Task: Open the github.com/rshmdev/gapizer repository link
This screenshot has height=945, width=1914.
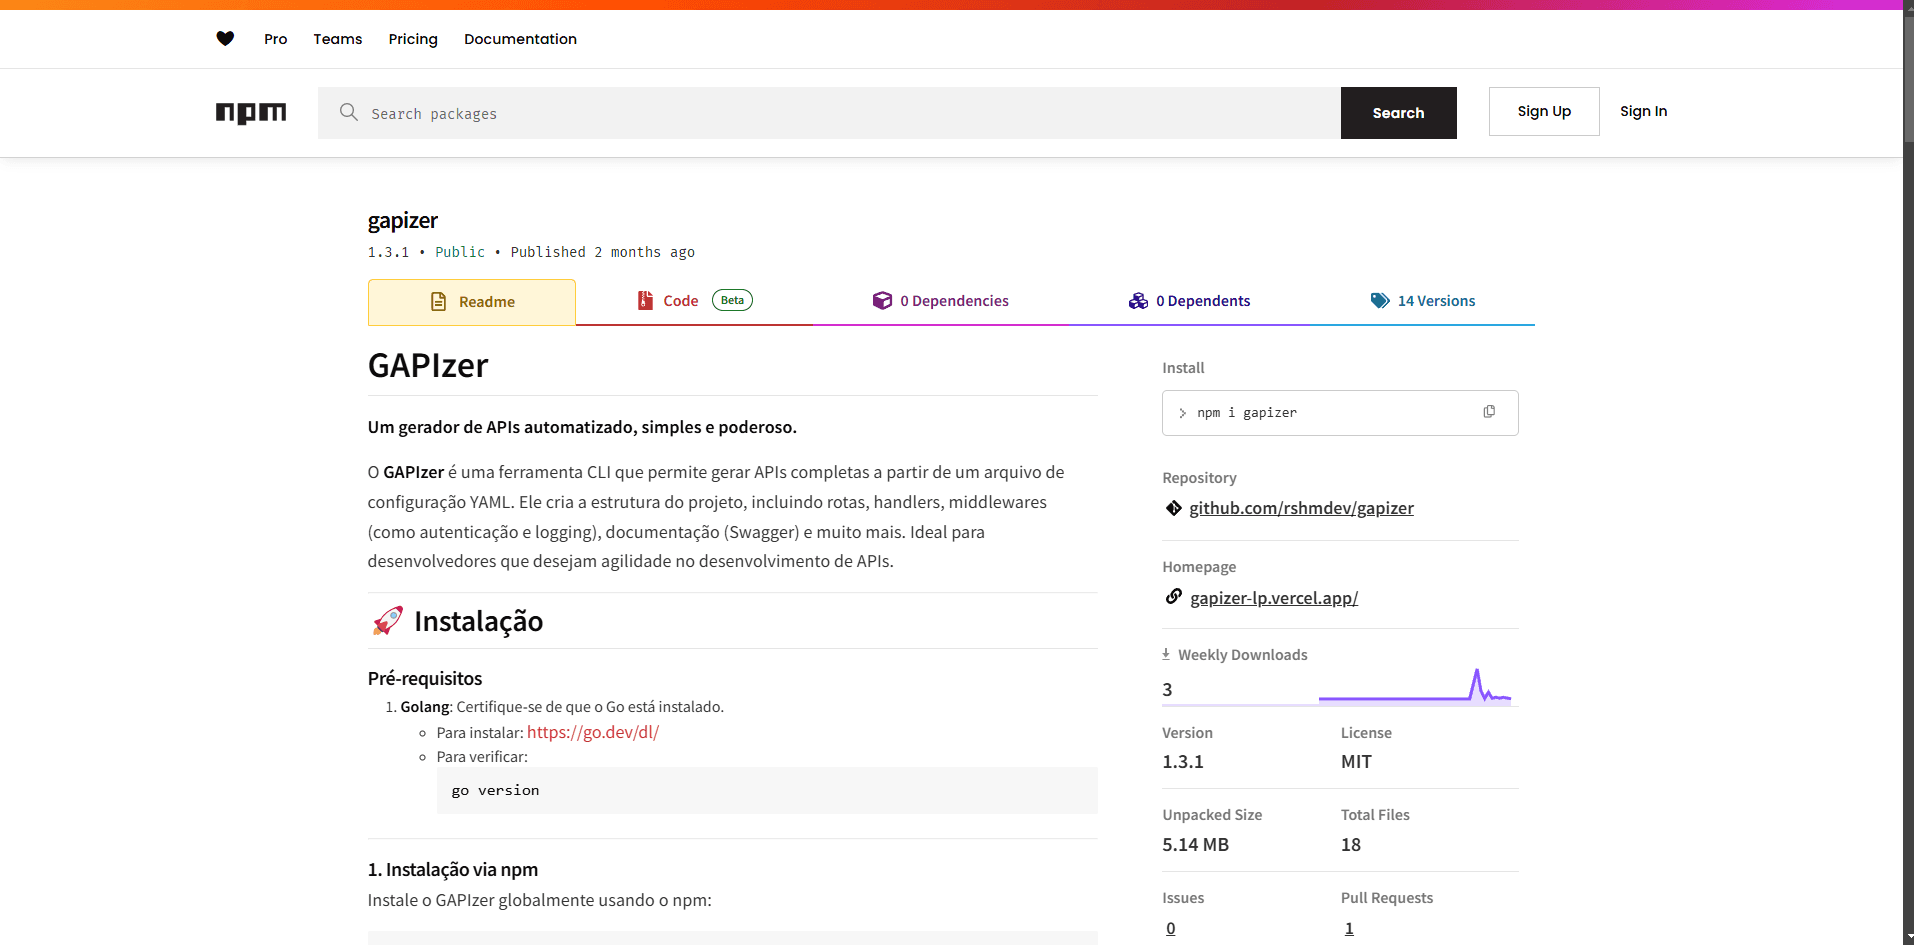Action: coord(1301,508)
